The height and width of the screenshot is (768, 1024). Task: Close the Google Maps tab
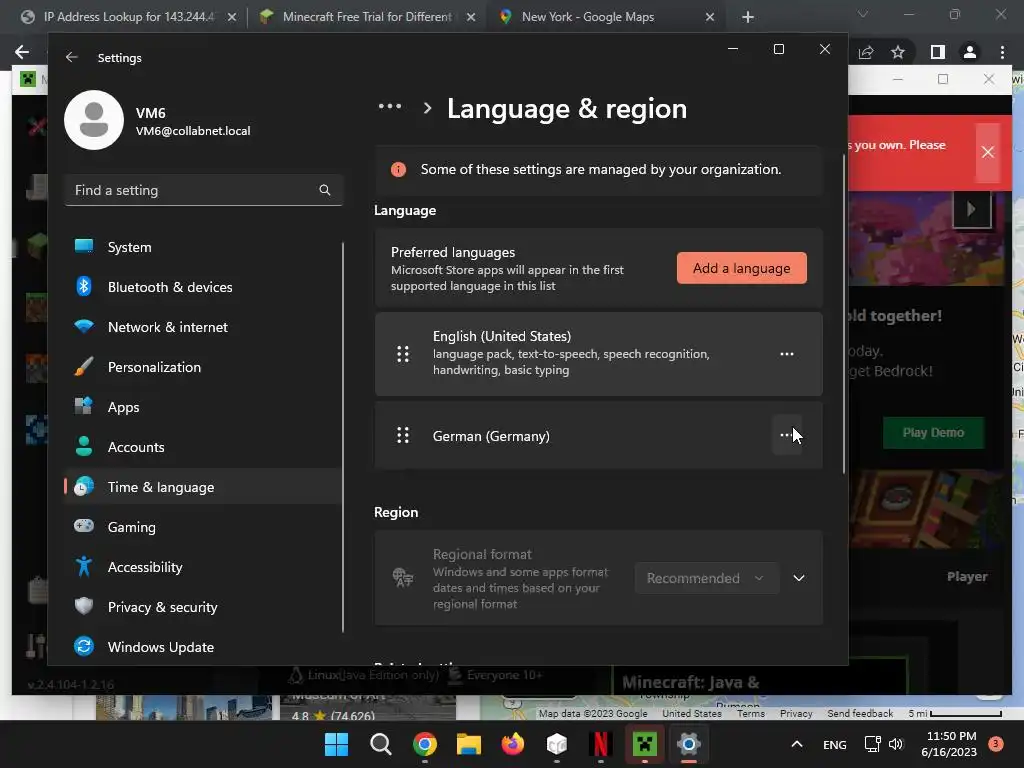710,17
